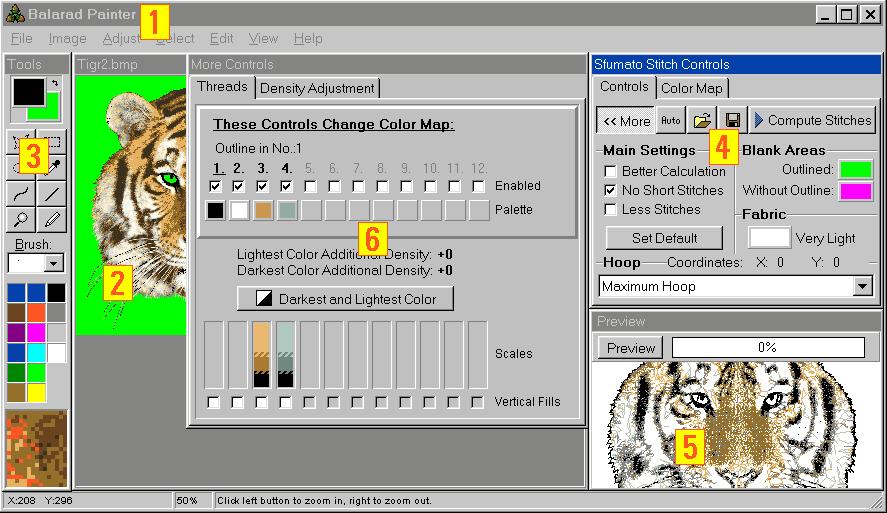
Task: Enable thread 12 checkbox
Action: (x=479, y=186)
